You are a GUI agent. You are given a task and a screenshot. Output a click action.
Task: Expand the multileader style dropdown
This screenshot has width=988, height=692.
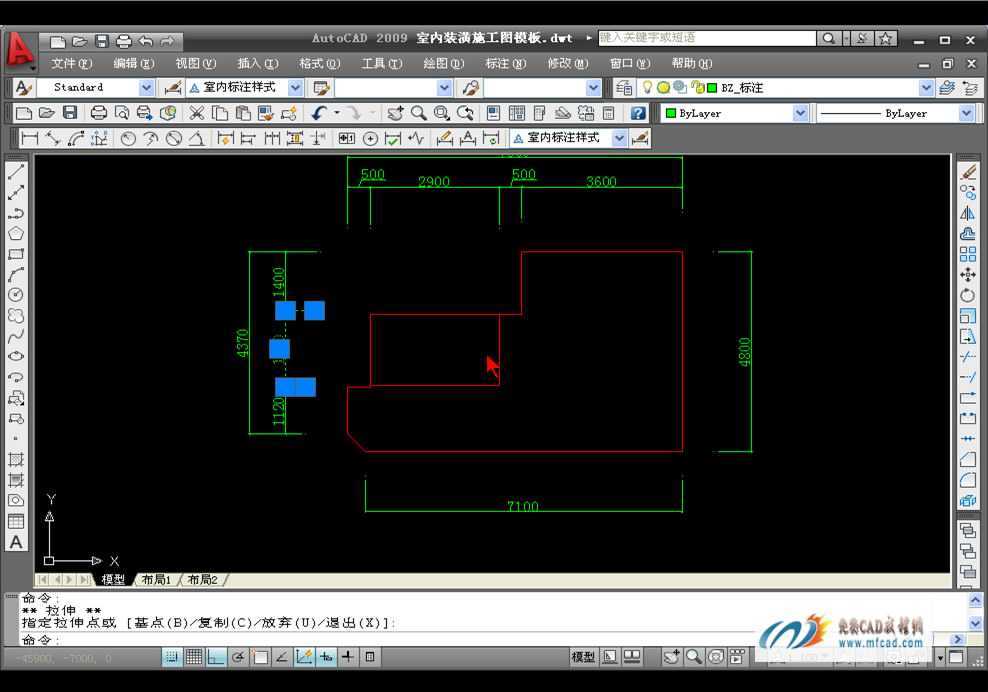click(593, 88)
